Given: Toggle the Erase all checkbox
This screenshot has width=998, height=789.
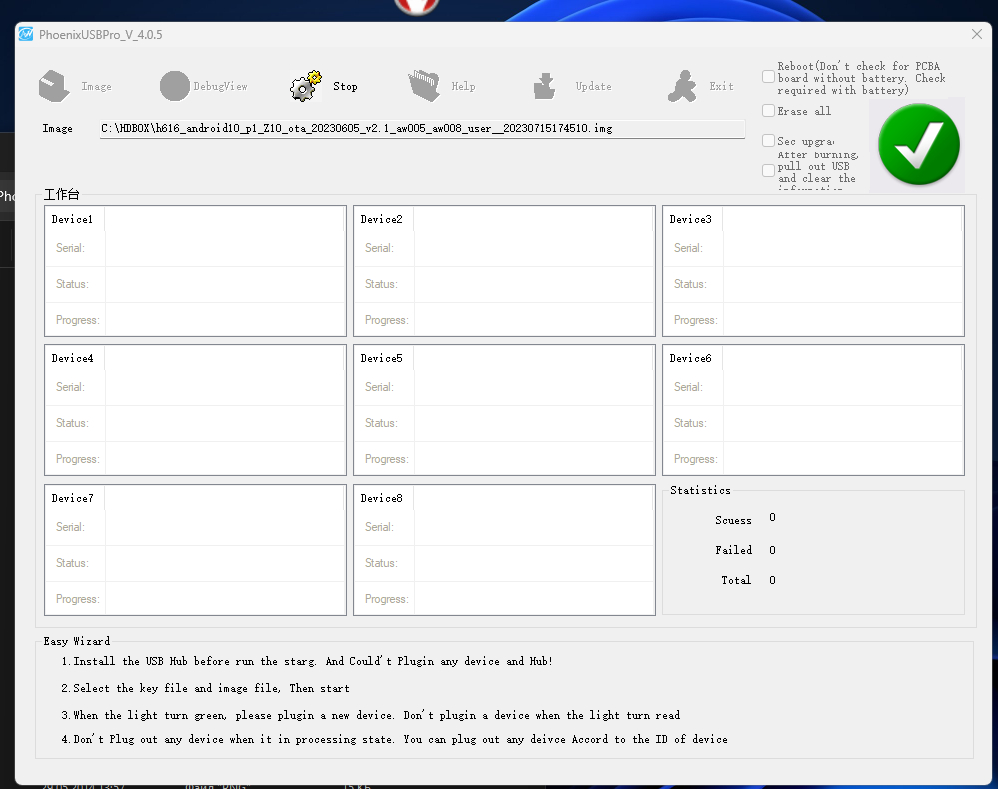Looking at the screenshot, I should (768, 111).
